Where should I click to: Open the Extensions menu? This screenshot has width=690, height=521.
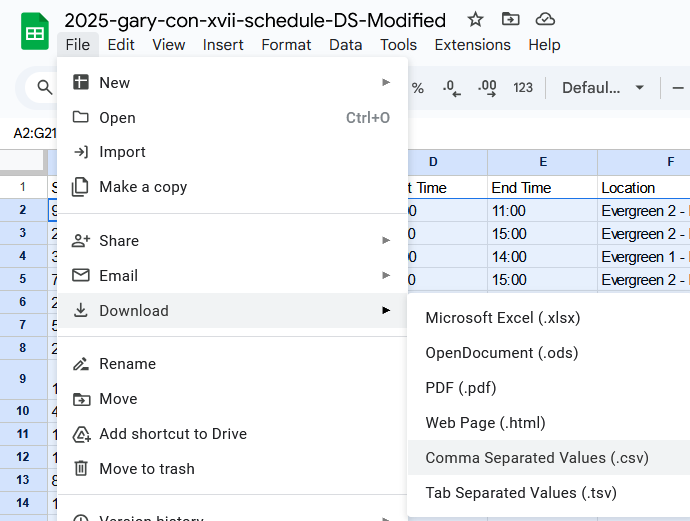pos(473,45)
